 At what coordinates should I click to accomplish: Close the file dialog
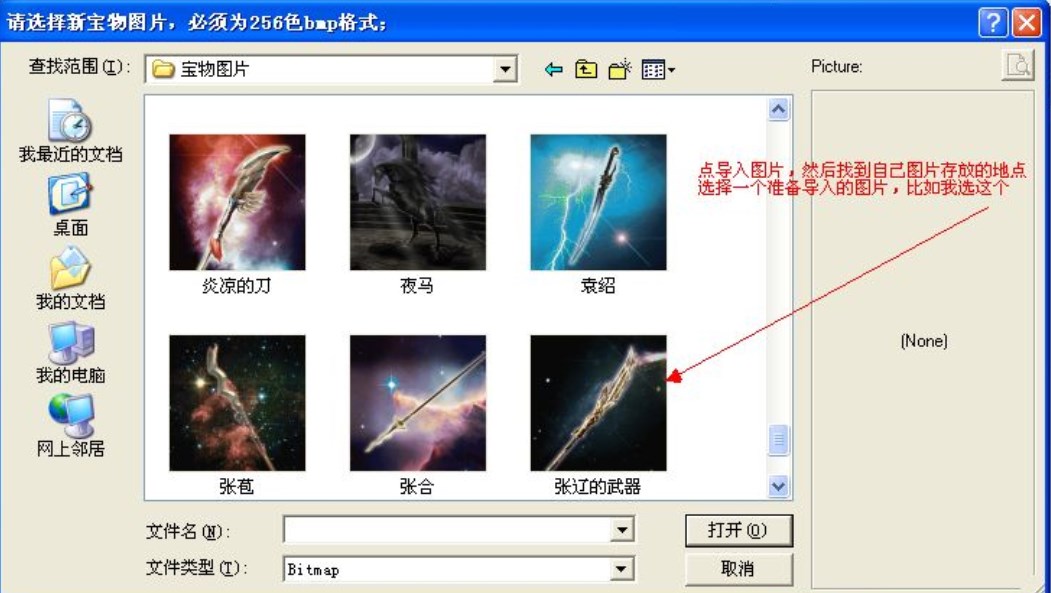[1026, 24]
